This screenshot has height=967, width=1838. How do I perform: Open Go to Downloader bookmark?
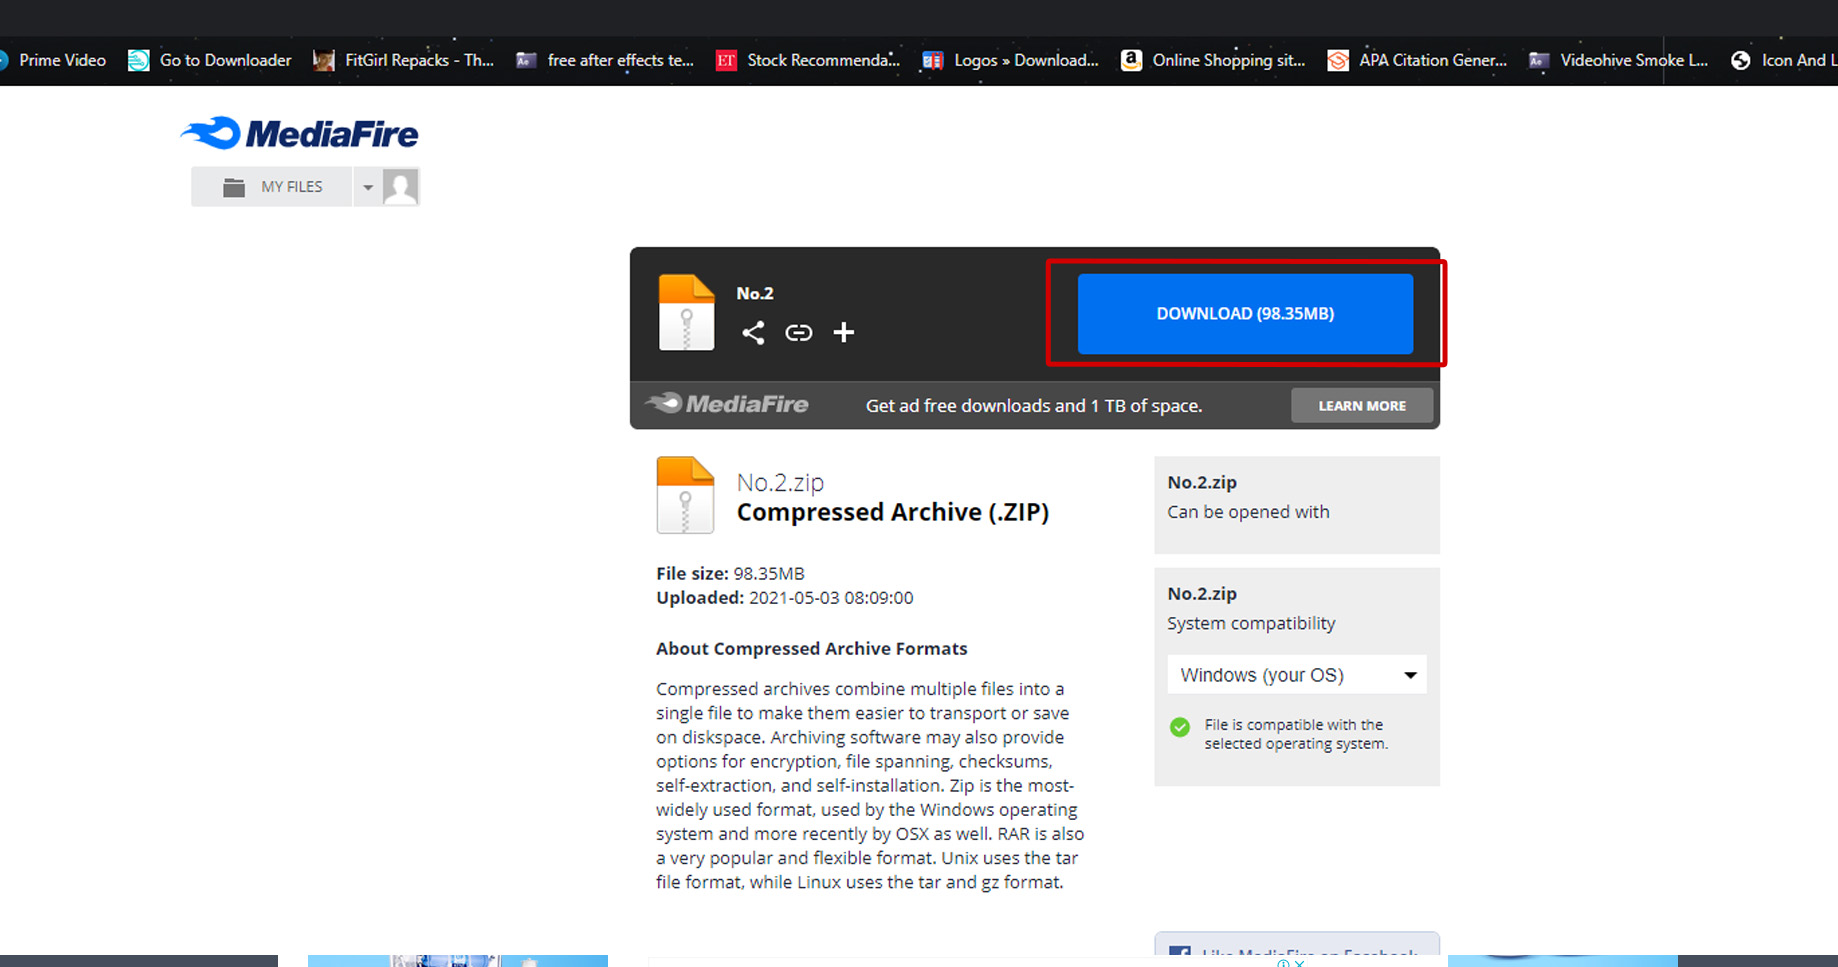click(210, 60)
